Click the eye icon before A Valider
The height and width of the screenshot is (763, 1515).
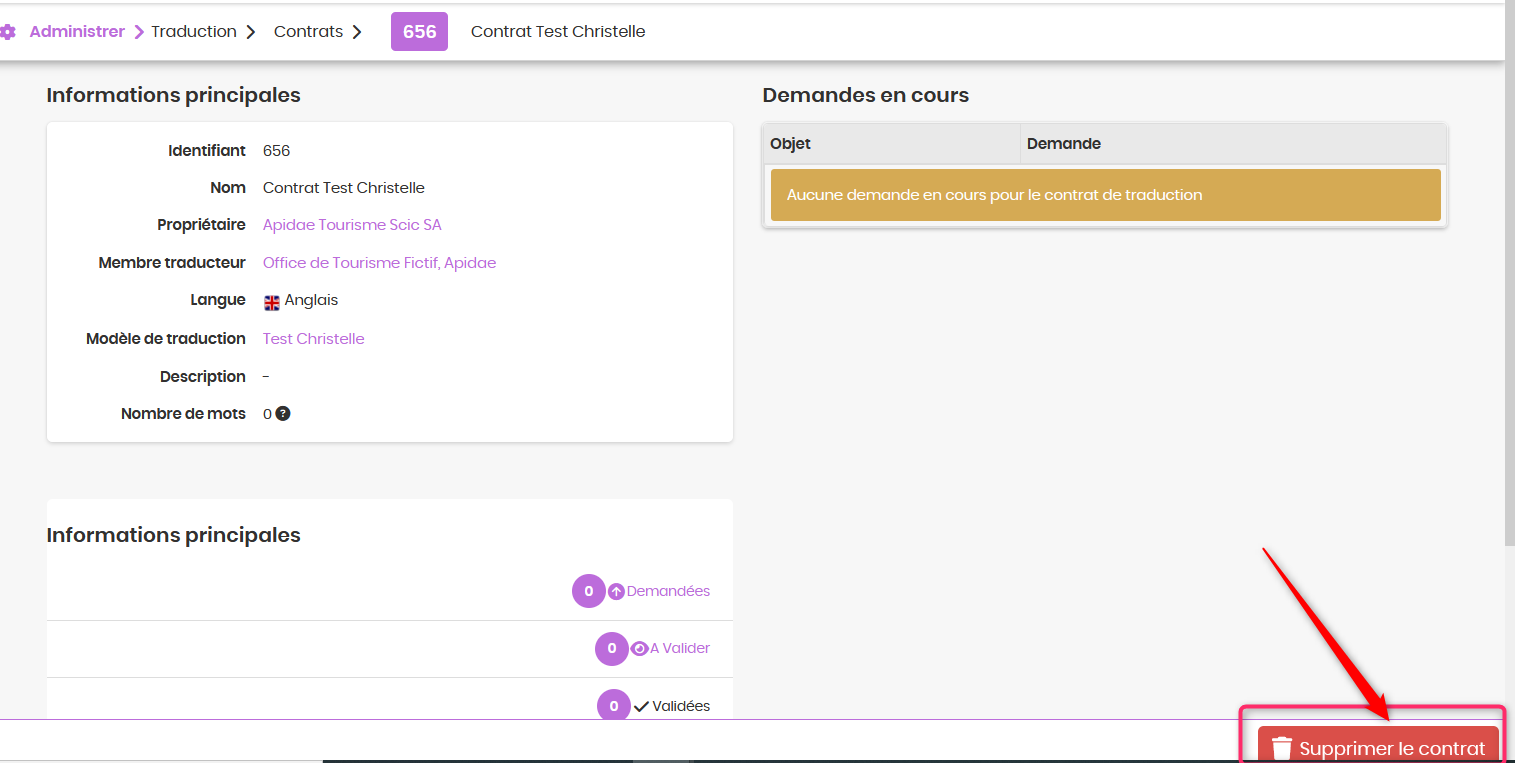point(640,648)
